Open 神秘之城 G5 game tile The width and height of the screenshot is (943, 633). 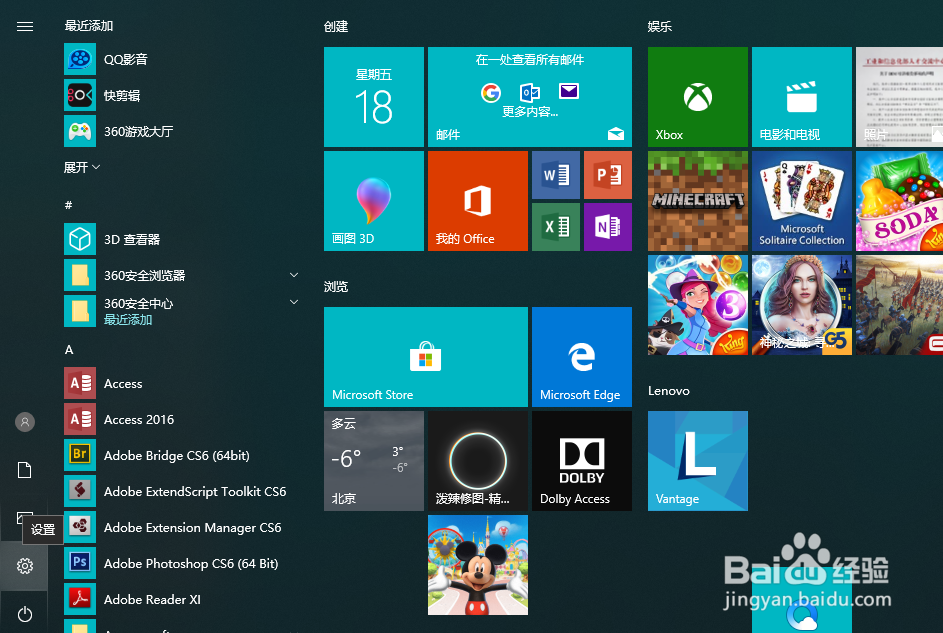[802, 305]
